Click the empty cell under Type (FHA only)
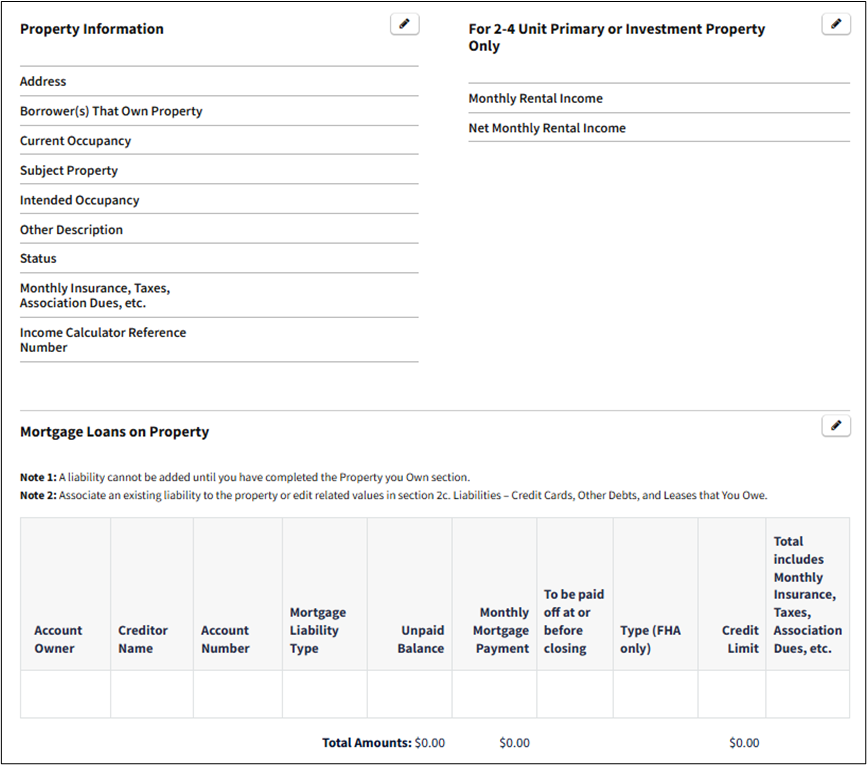Image resolution: width=867 pixels, height=765 pixels. coord(655,694)
